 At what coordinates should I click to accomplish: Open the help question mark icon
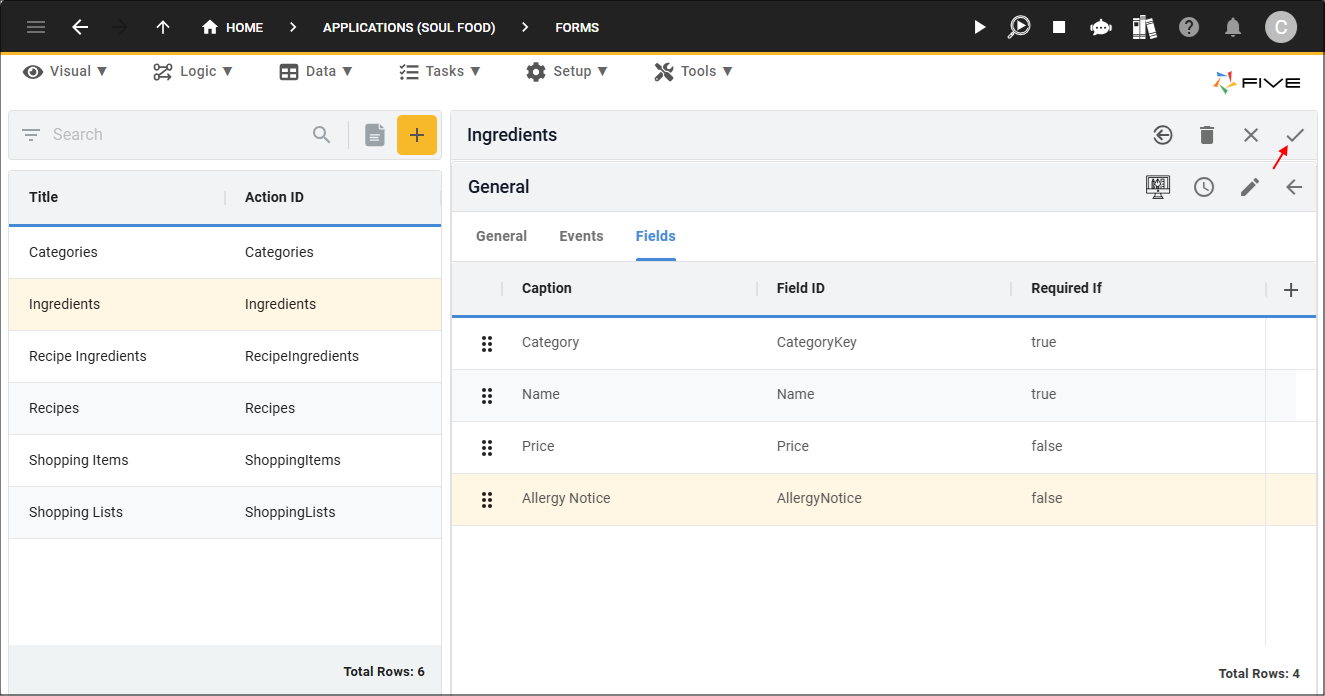[x=1189, y=27]
